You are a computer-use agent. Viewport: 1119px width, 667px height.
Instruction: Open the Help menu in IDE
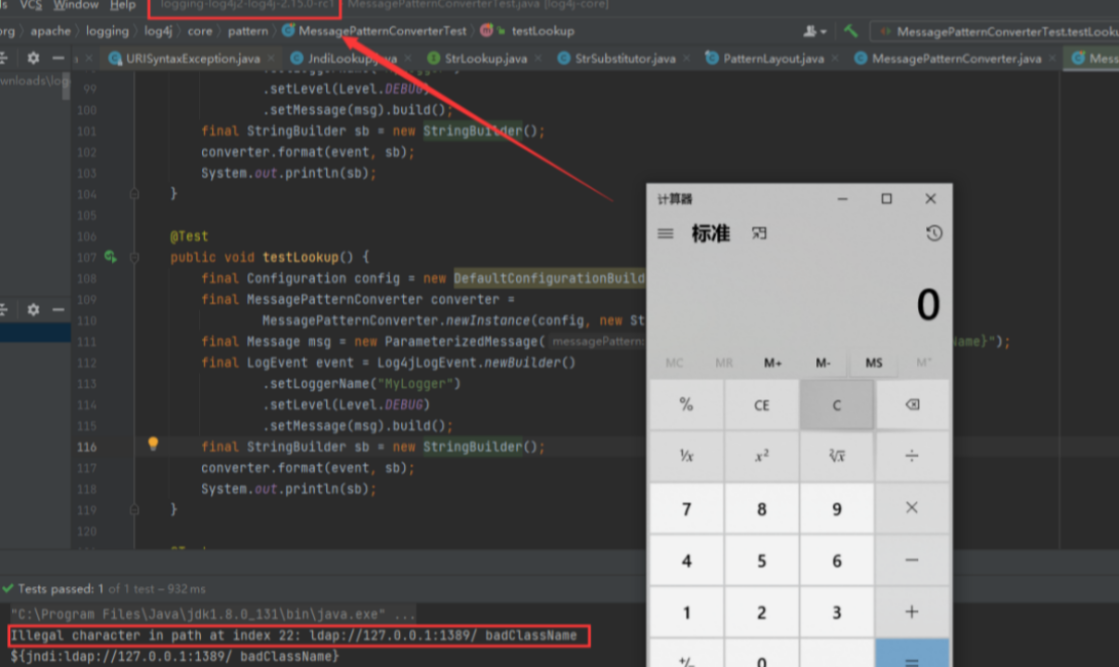pyautogui.click(x=123, y=5)
